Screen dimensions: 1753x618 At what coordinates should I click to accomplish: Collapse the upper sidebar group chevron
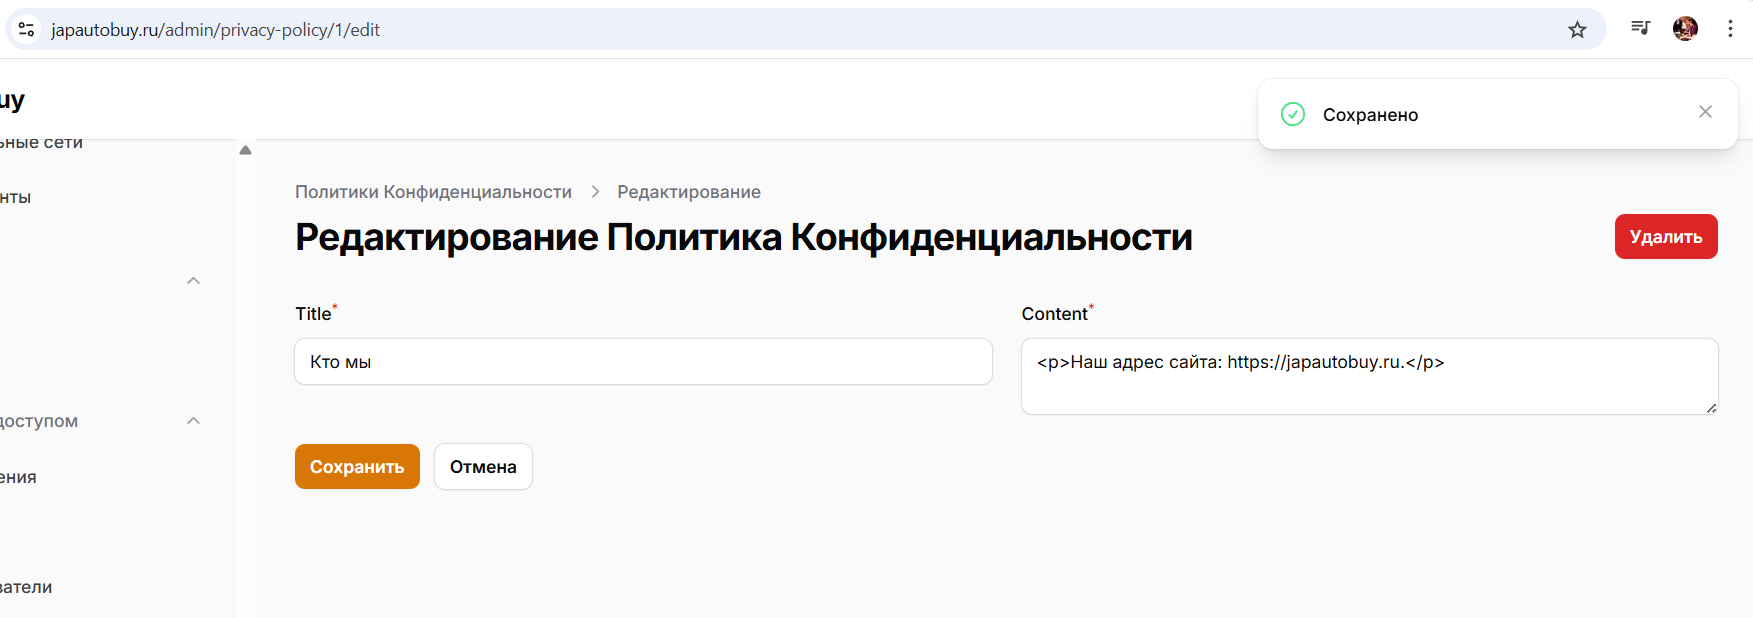pos(194,281)
